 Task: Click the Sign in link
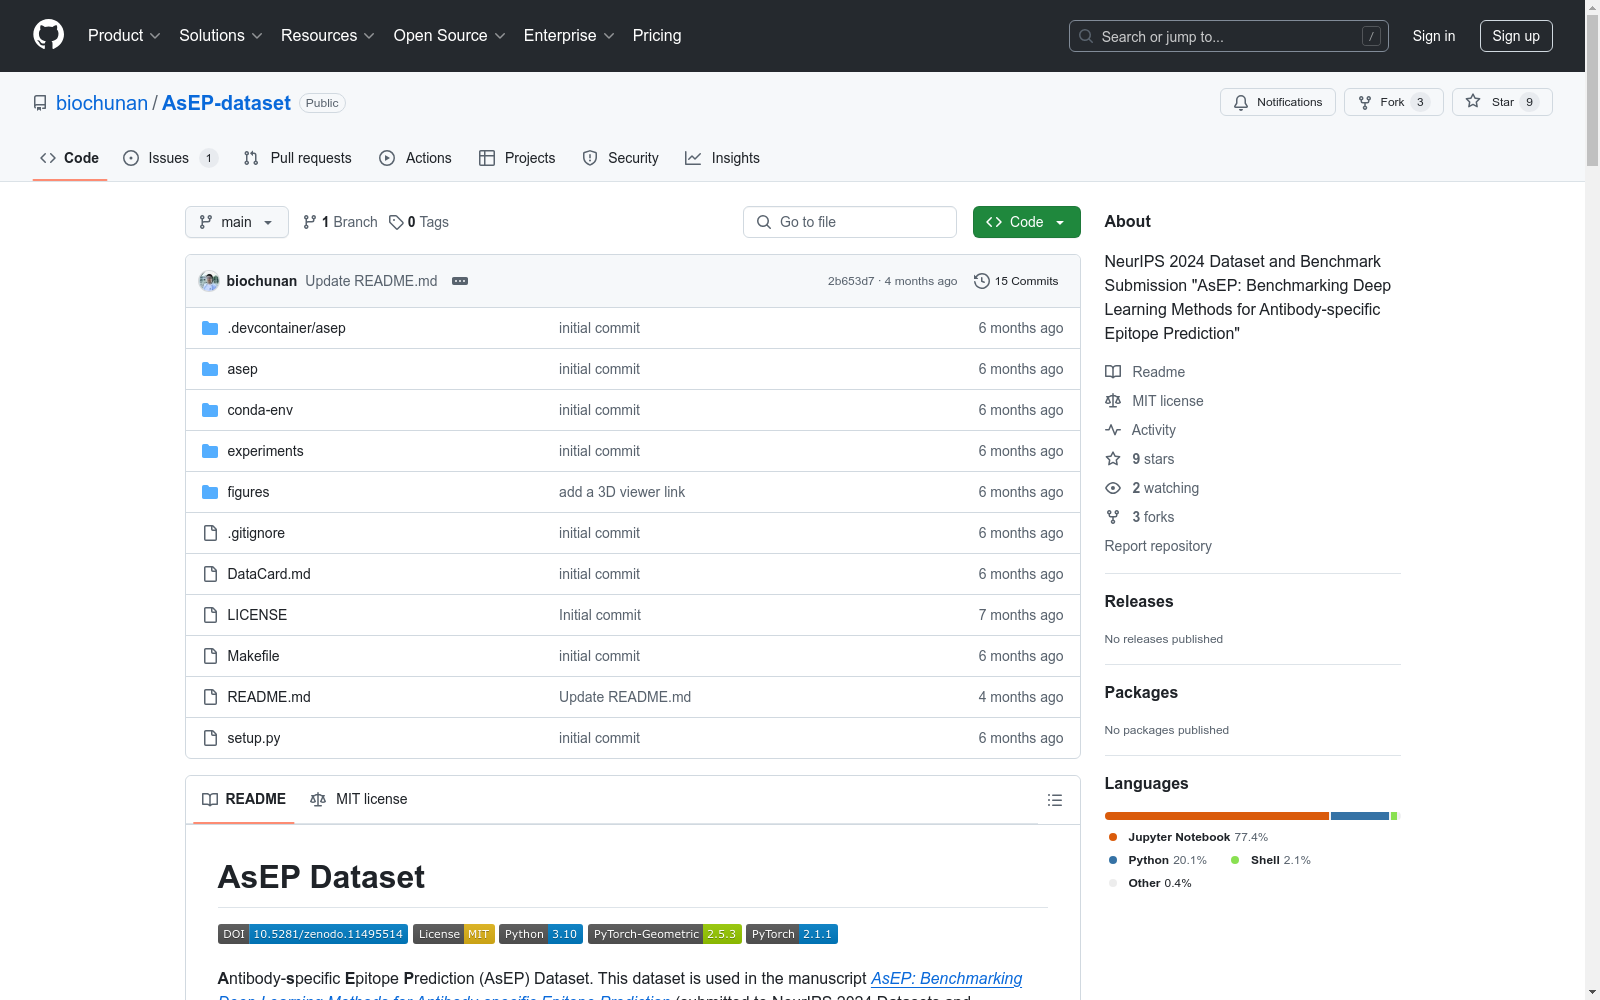point(1433,36)
